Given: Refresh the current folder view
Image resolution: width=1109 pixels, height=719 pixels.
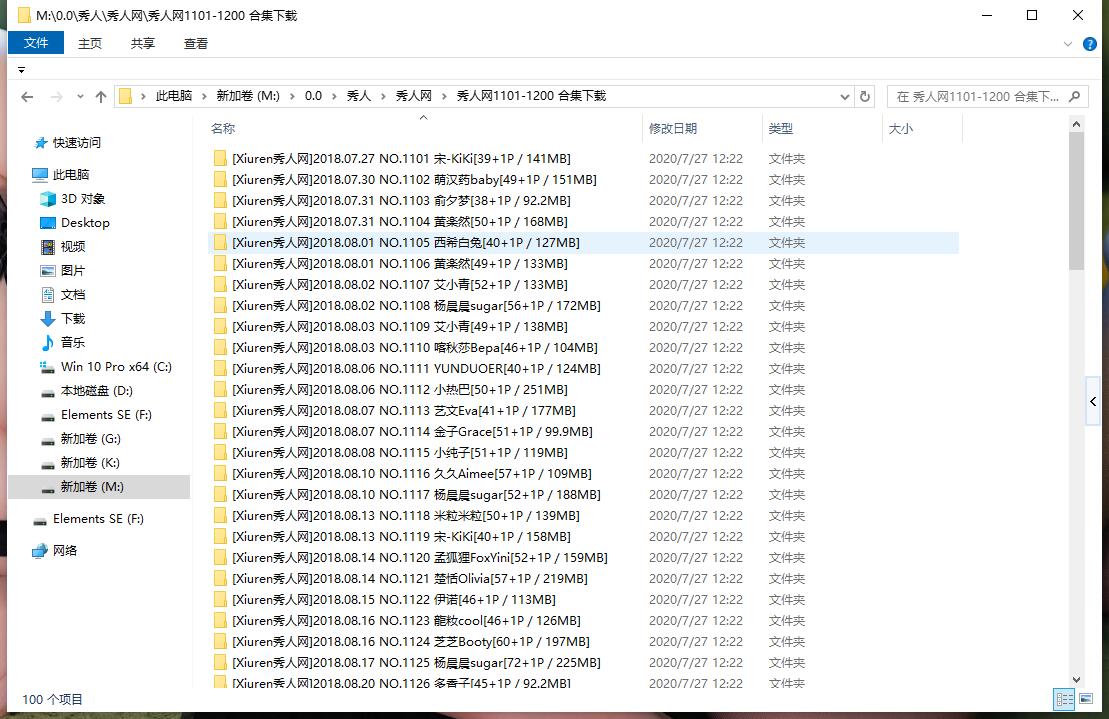Looking at the screenshot, I should point(866,97).
